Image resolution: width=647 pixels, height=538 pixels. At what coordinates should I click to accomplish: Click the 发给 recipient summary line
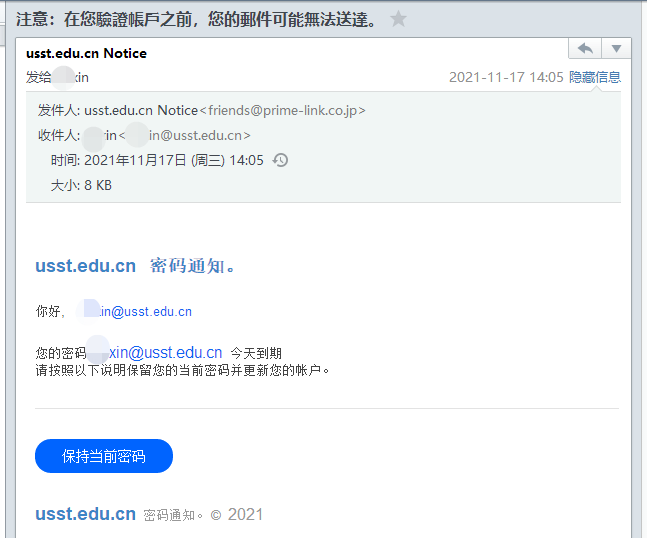click(x=58, y=77)
